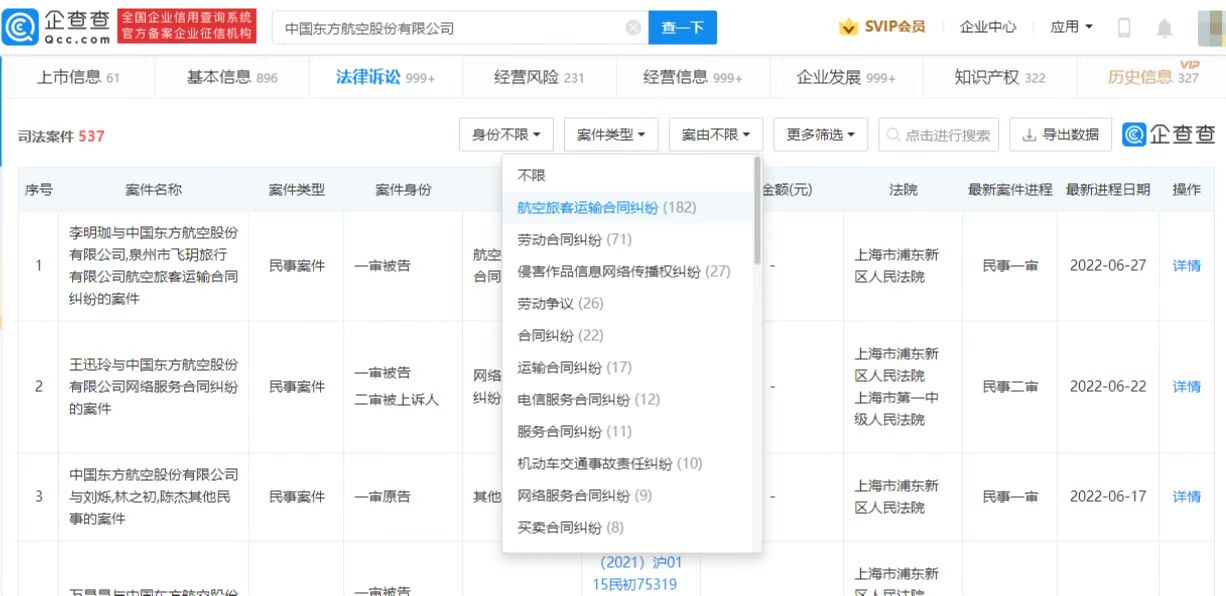Image resolution: width=1226 pixels, height=596 pixels.
Task: Click 民事二审 in the 王迅玲 row
Action: click(x=1010, y=387)
